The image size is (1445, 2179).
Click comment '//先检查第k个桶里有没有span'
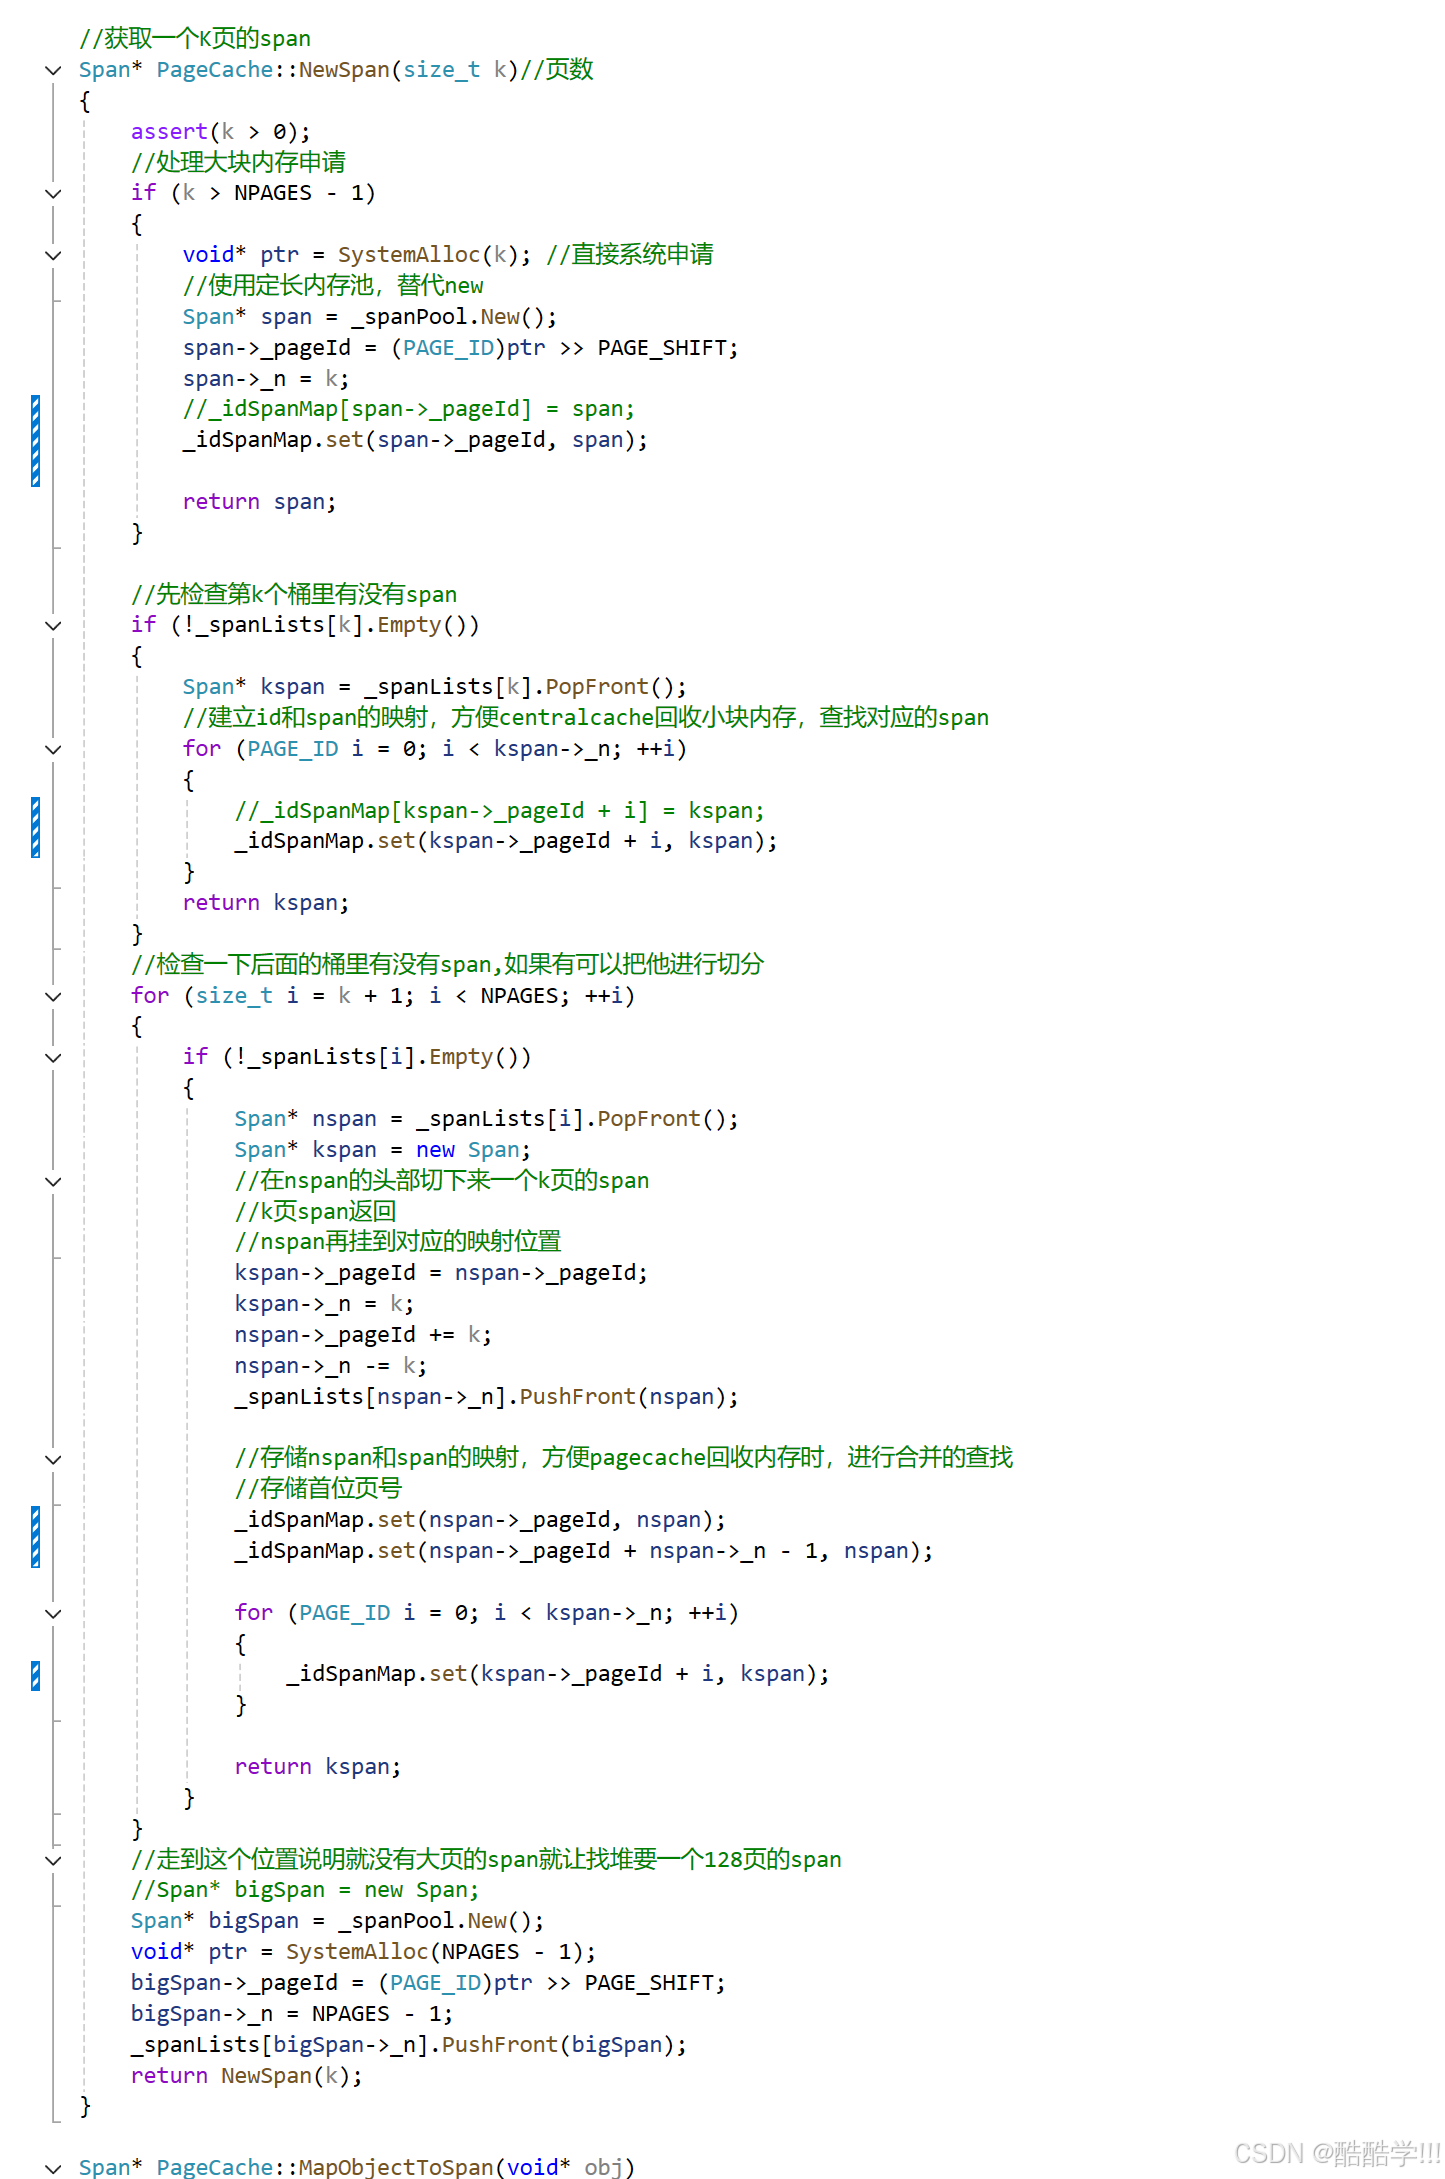click(x=294, y=594)
